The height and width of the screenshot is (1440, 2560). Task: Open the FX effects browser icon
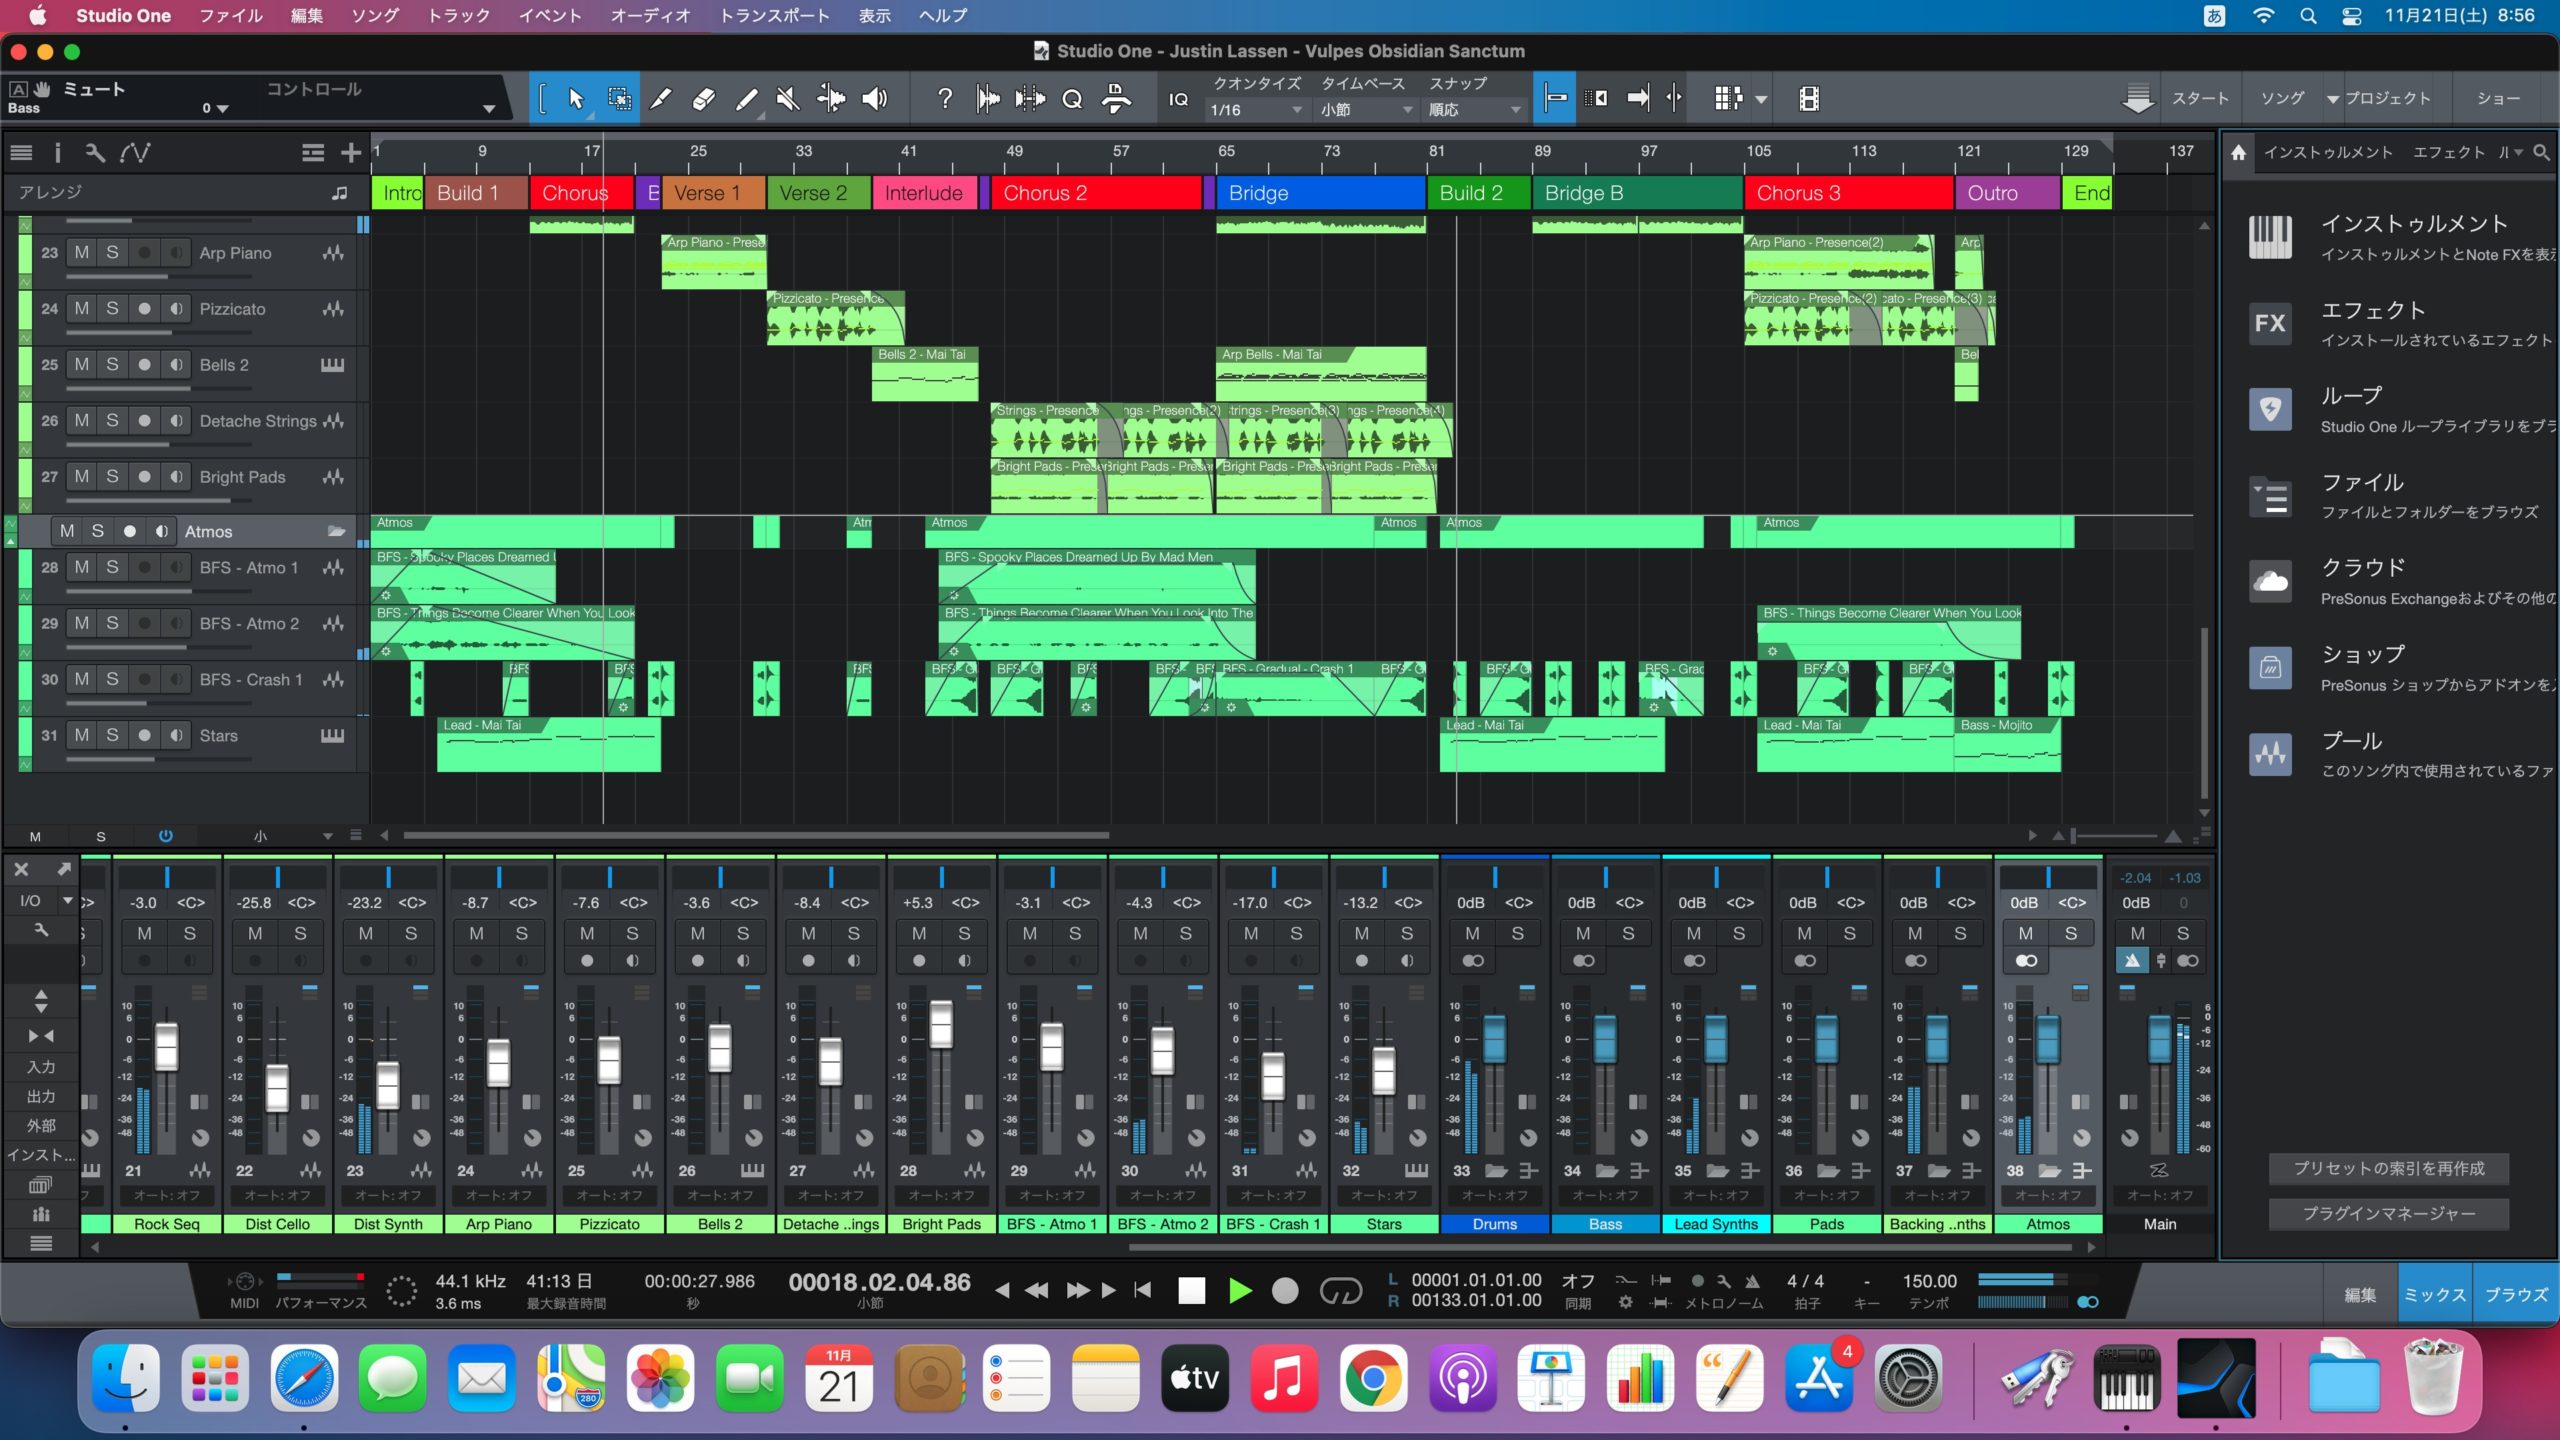[2270, 323]
